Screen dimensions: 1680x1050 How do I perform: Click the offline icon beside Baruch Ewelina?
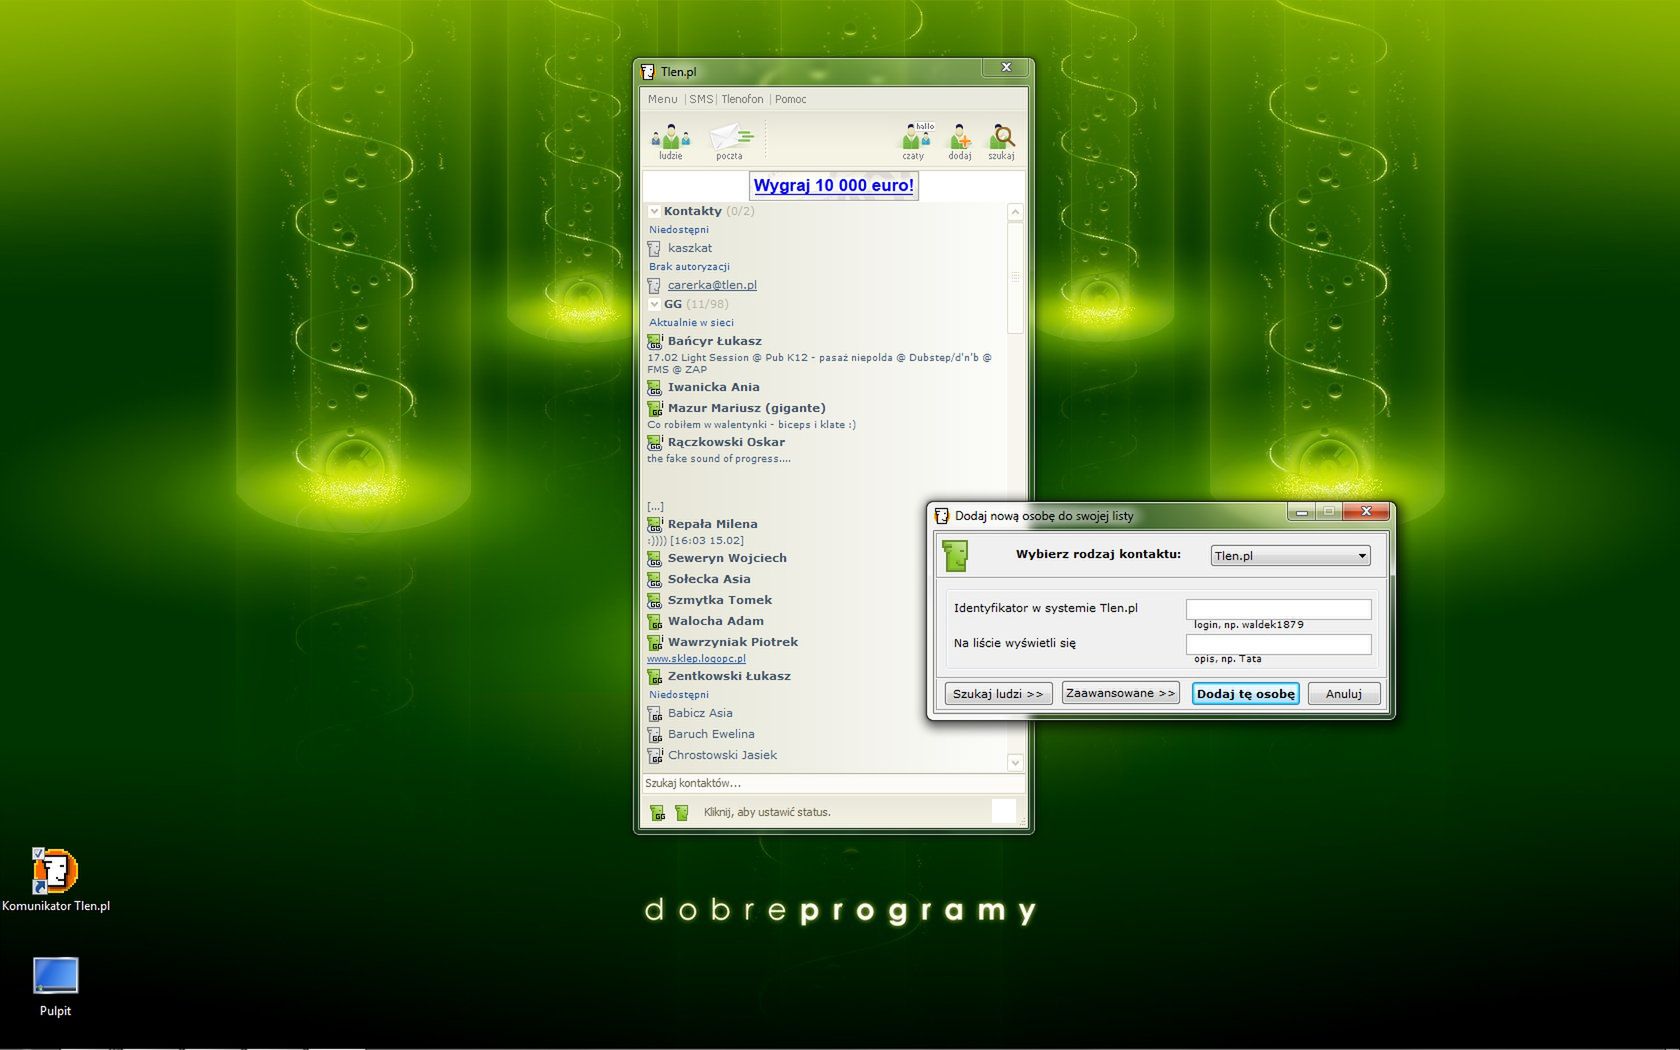click(x=655, y=734)
